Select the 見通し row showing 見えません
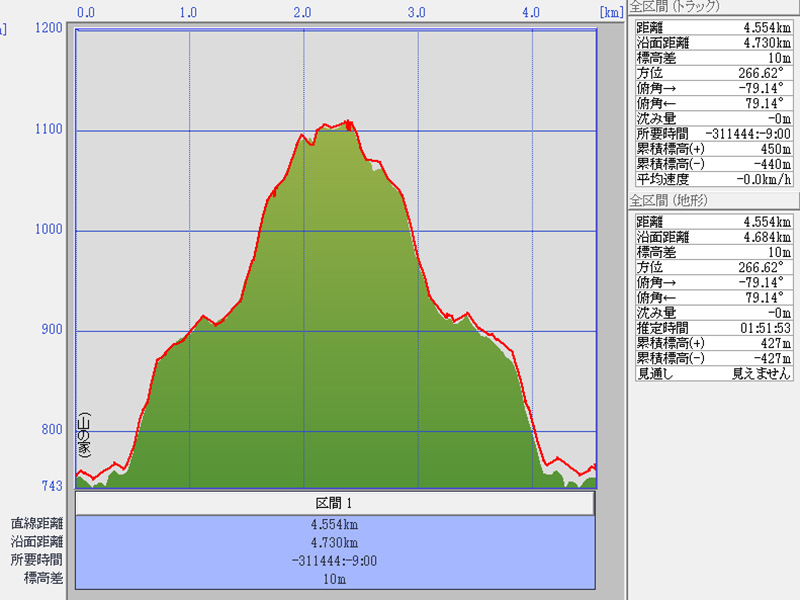The height and width of the screenshot is (600, 800). (714, 373)
